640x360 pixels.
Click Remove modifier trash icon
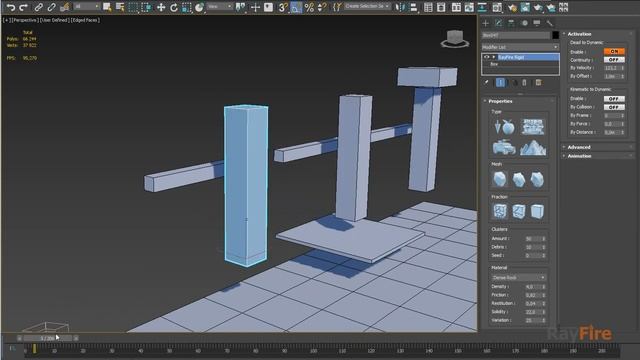[524, 83]
